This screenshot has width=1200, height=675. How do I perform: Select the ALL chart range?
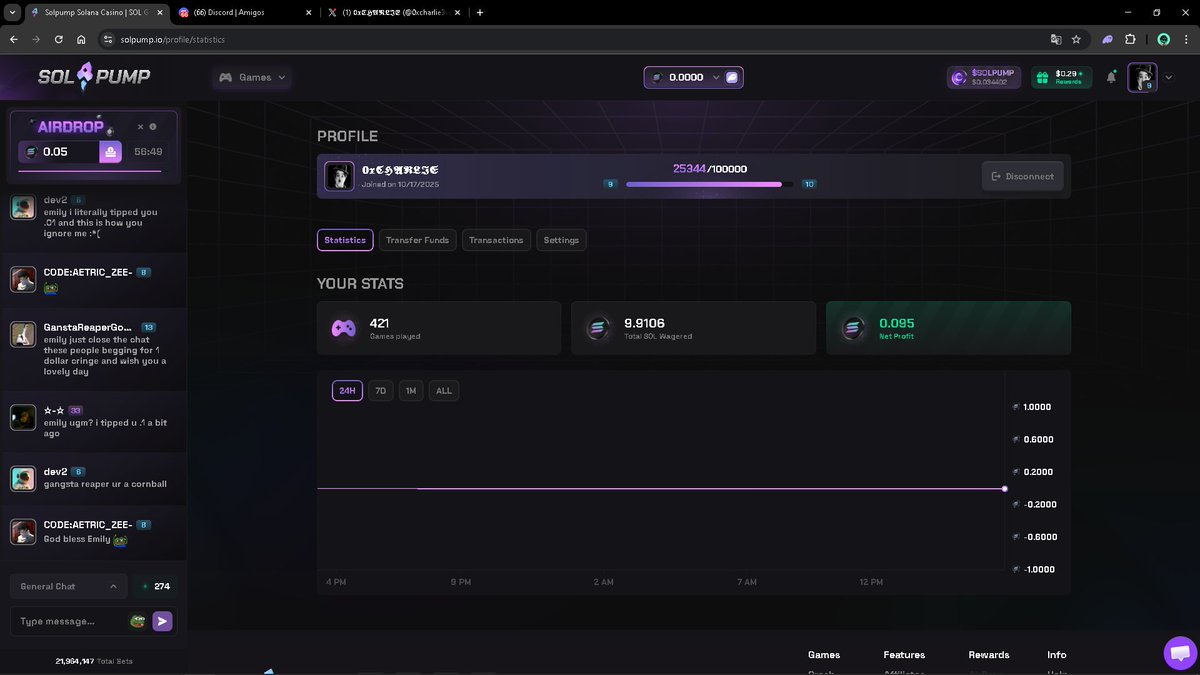[x=444, y=391]
